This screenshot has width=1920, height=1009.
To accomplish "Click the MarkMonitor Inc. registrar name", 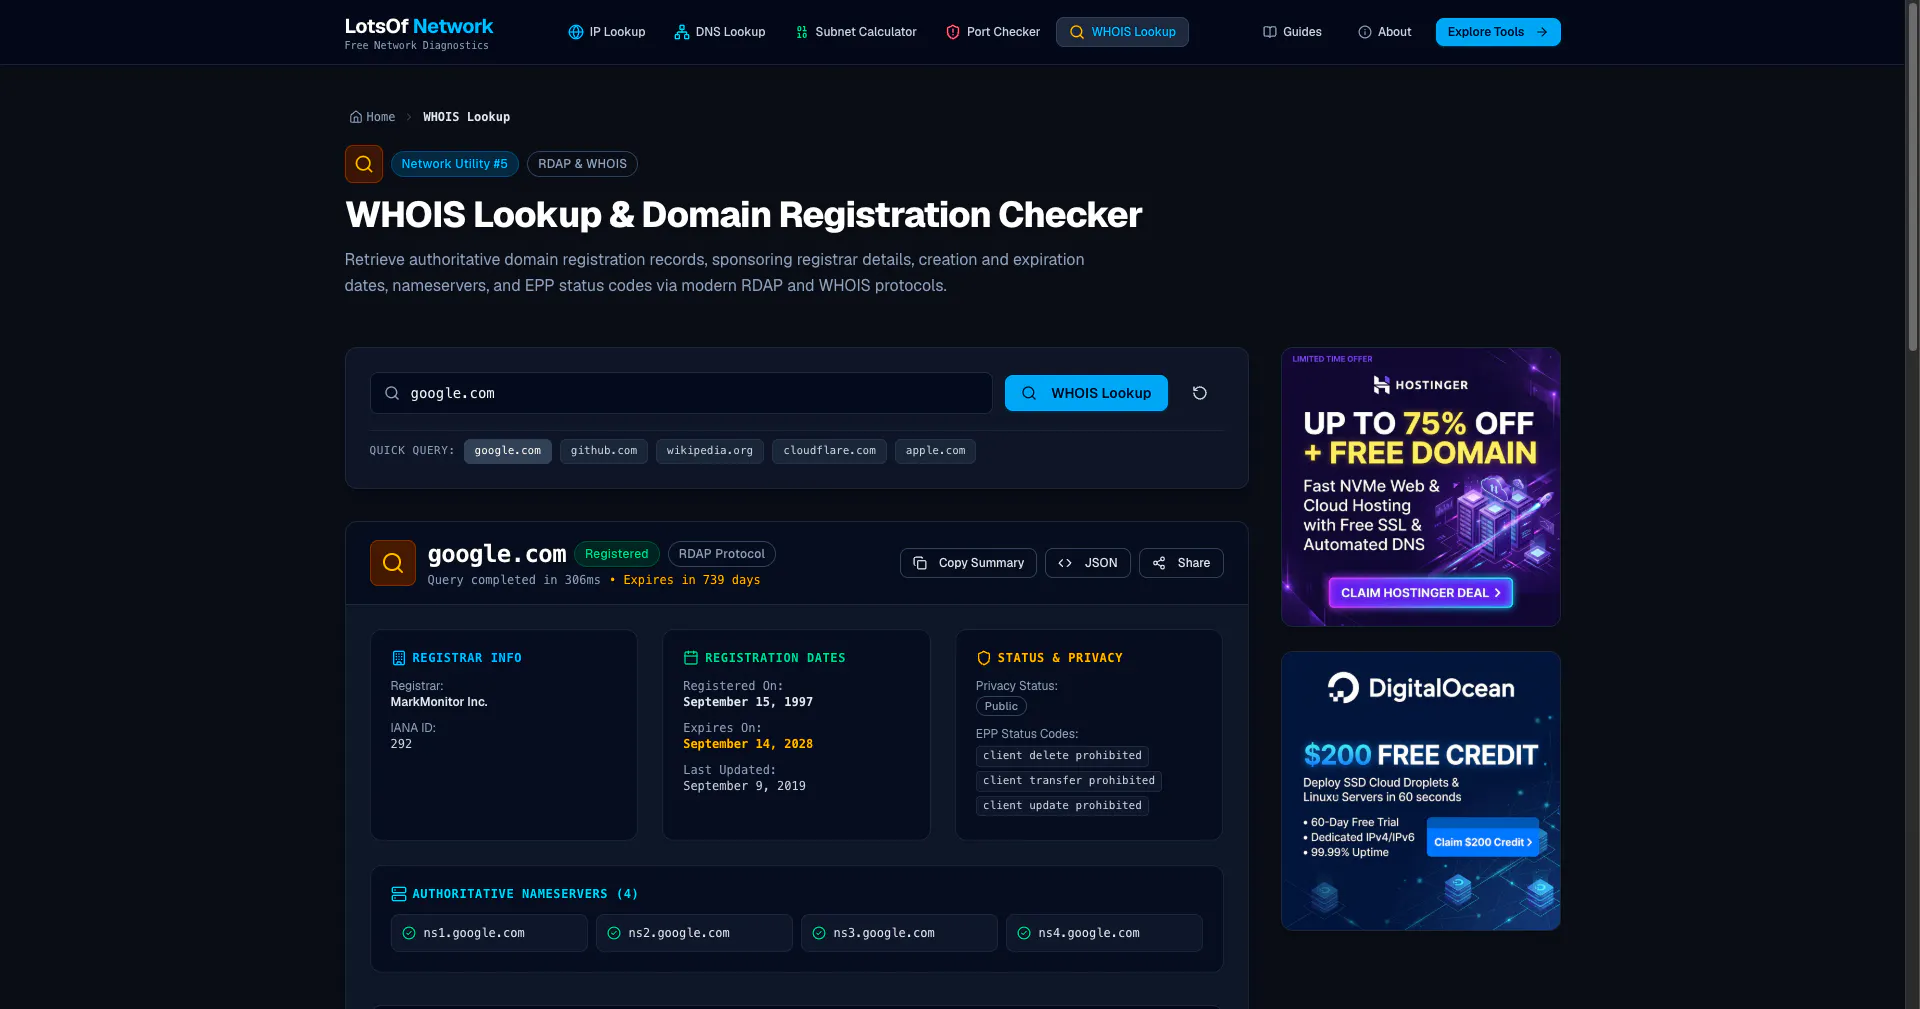I will pyautogui.click(x=439, y=702).
